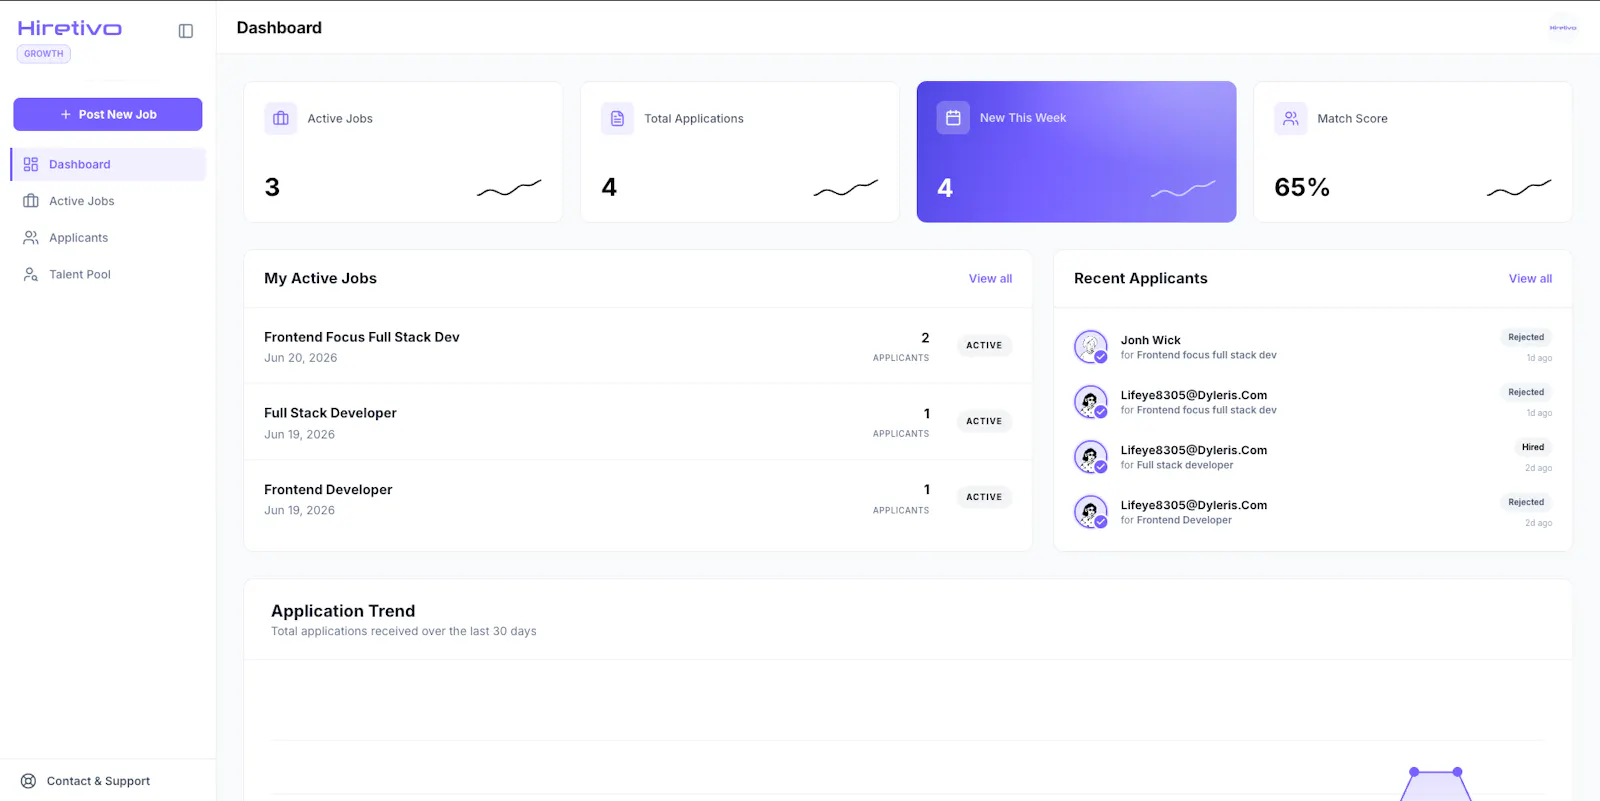Collapse the sidebar with the panel icon
The image size is (1600, 801).
click(186, 31)
